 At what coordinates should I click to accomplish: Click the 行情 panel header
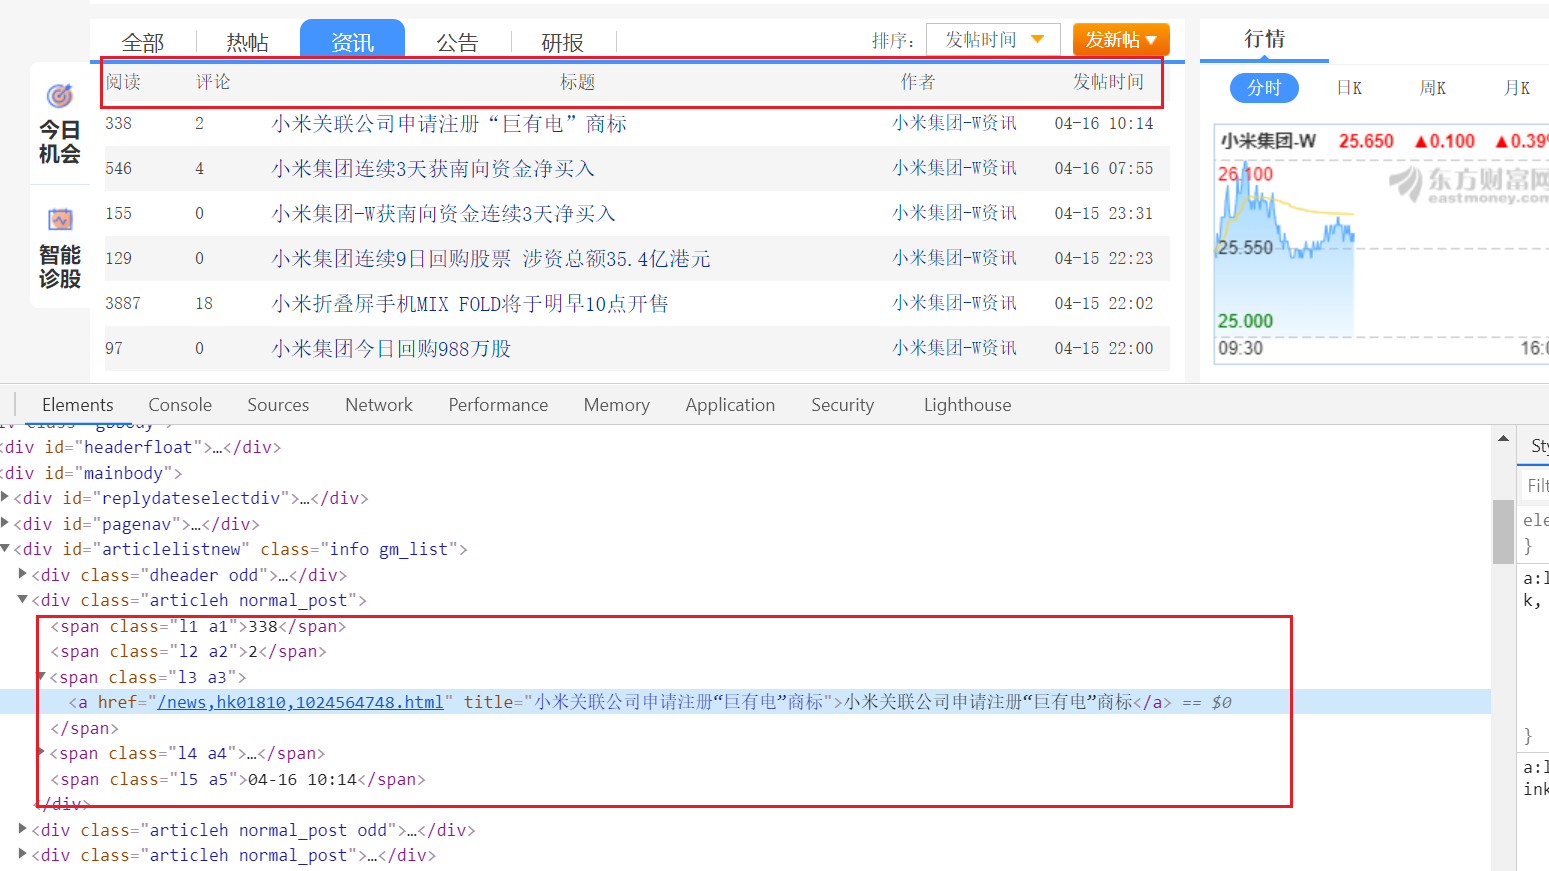(1264, 39)
